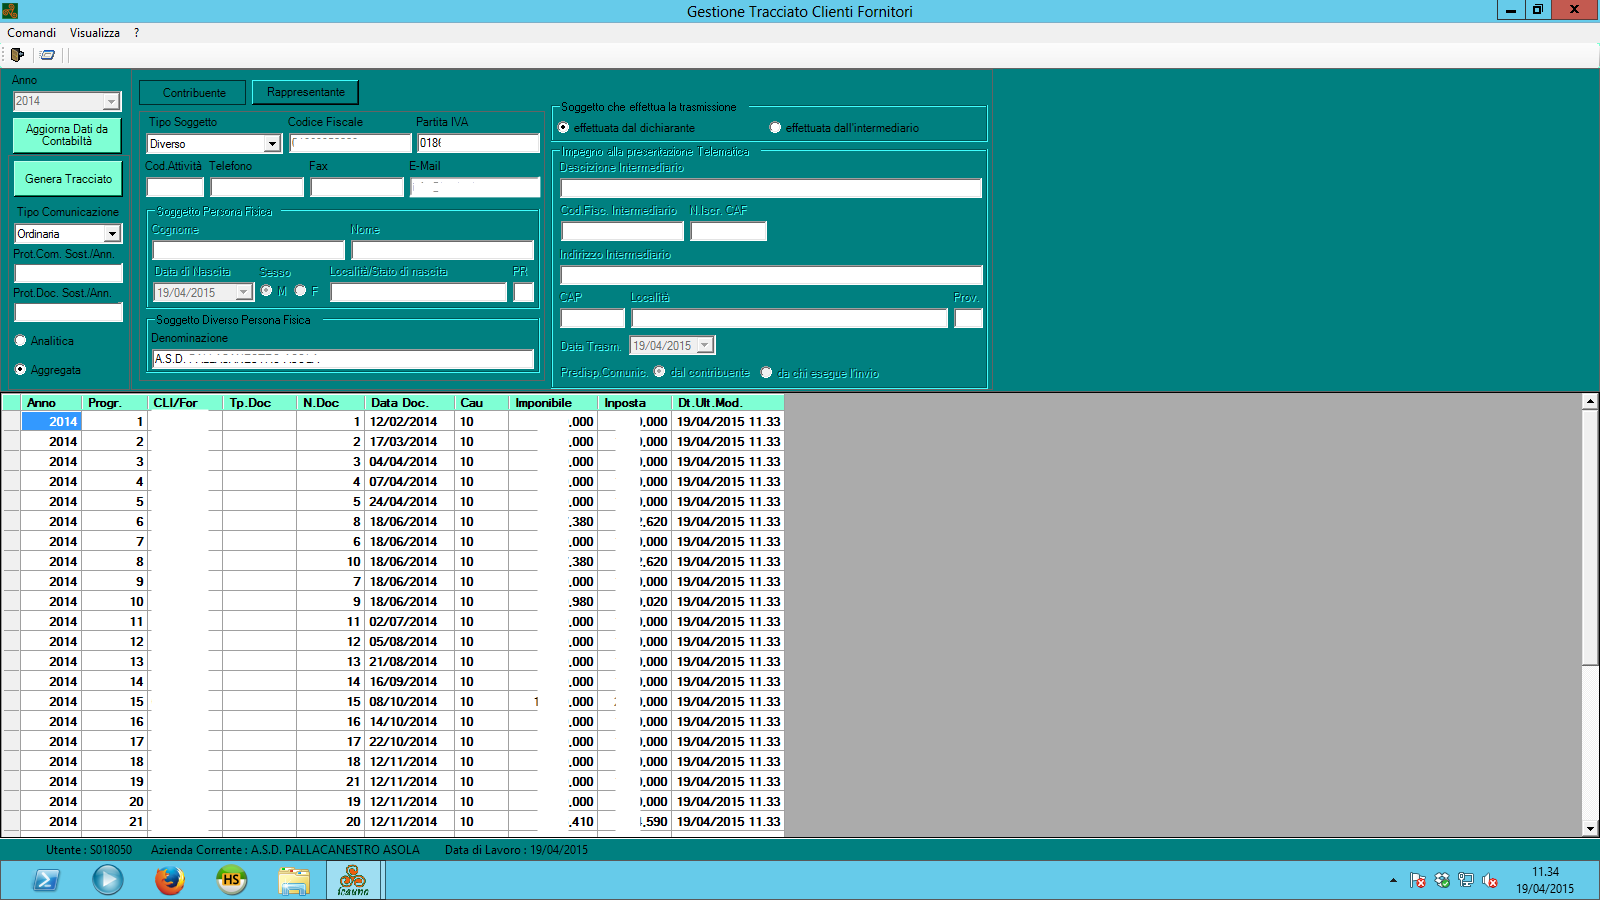Viewport: 1600px width, 900px height.
Task: Open the Tipo Comunicazione combo box
Action: [x=112, y=234]
